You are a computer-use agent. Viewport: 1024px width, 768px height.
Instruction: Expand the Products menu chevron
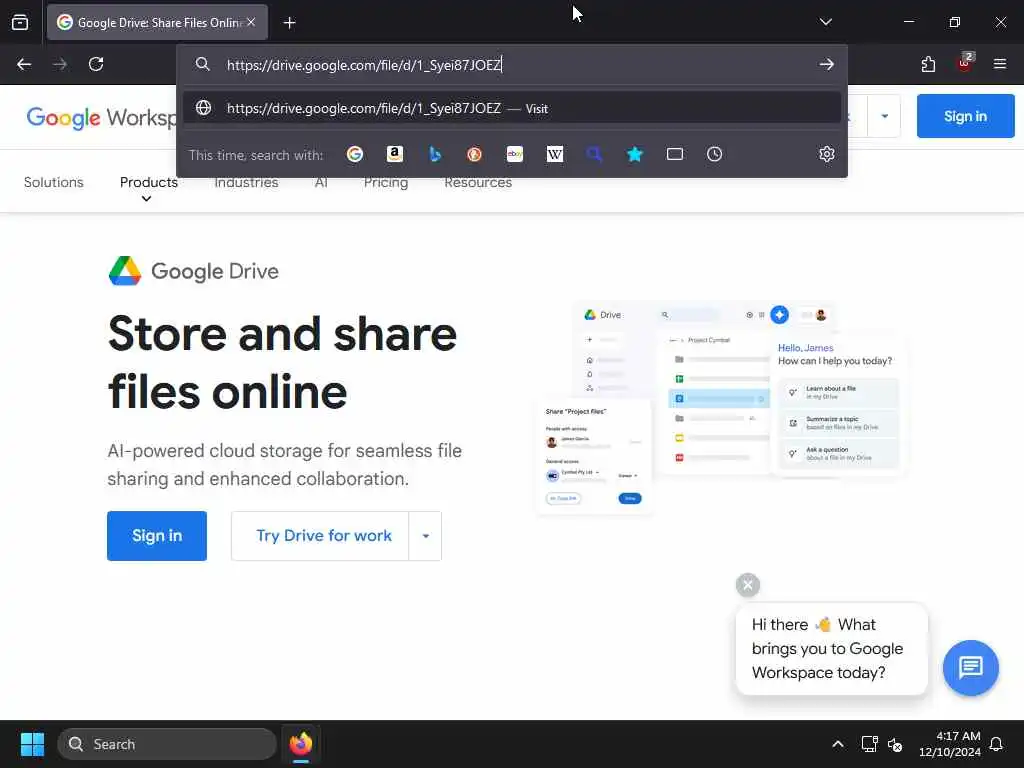pos(146,199)
